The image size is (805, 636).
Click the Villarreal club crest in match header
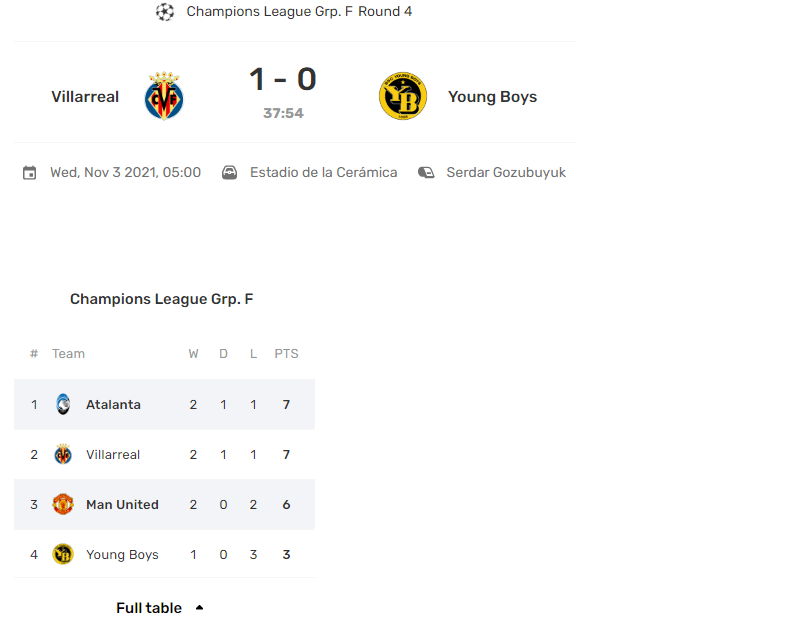click(x=164, y=97)
